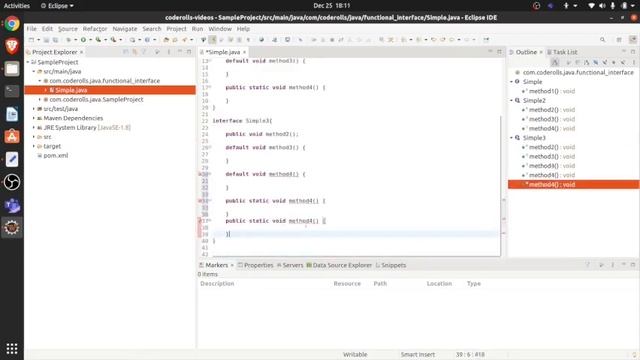The image size is (640, 360).
Task: Click the Save toolbar icon
Action: [46, 40]
